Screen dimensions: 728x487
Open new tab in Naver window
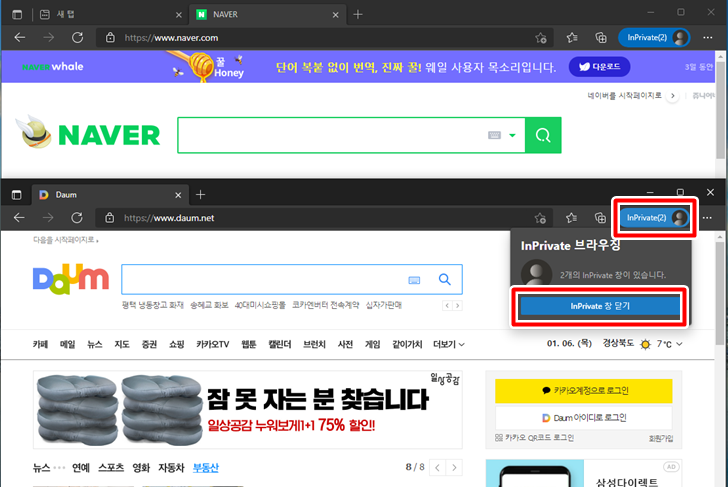[358, 14]
